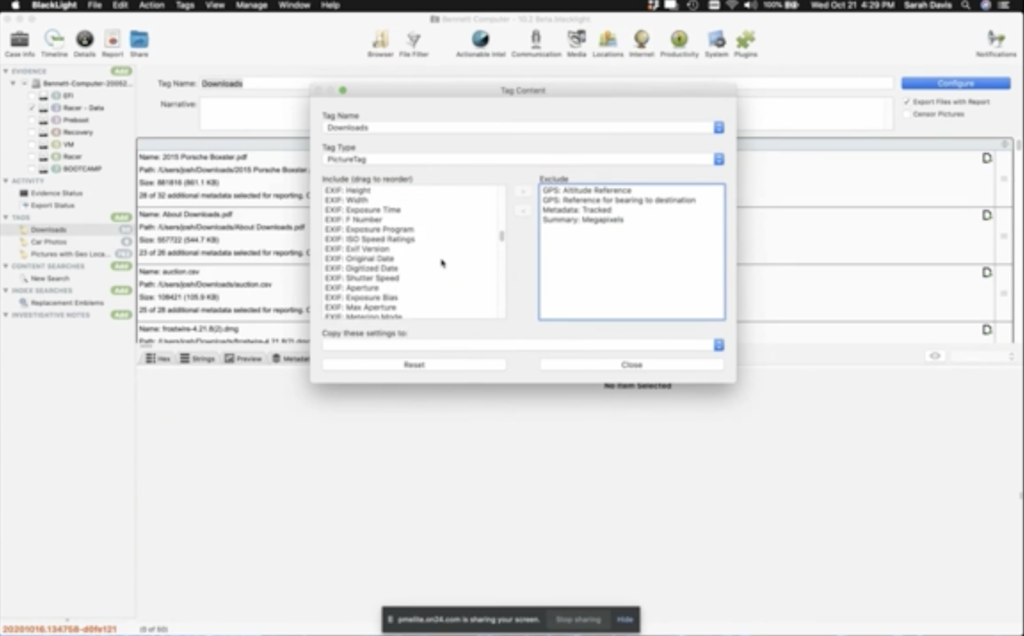
Task: Click Add button next to TAGS
Action: pos(121,217)
